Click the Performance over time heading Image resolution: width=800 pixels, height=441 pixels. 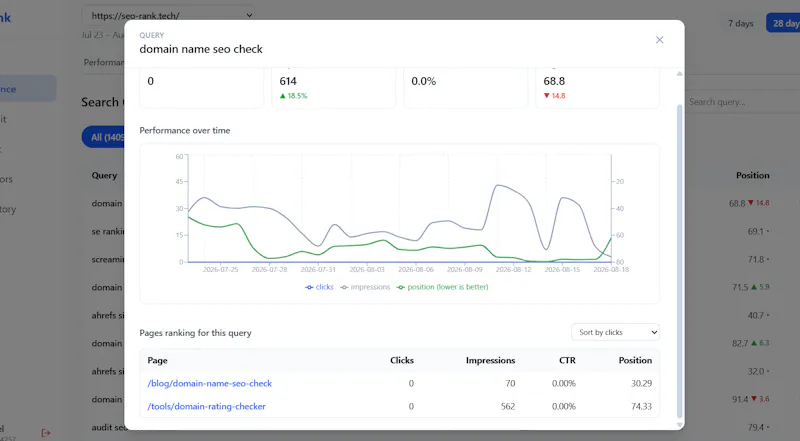tap(185, 130)
